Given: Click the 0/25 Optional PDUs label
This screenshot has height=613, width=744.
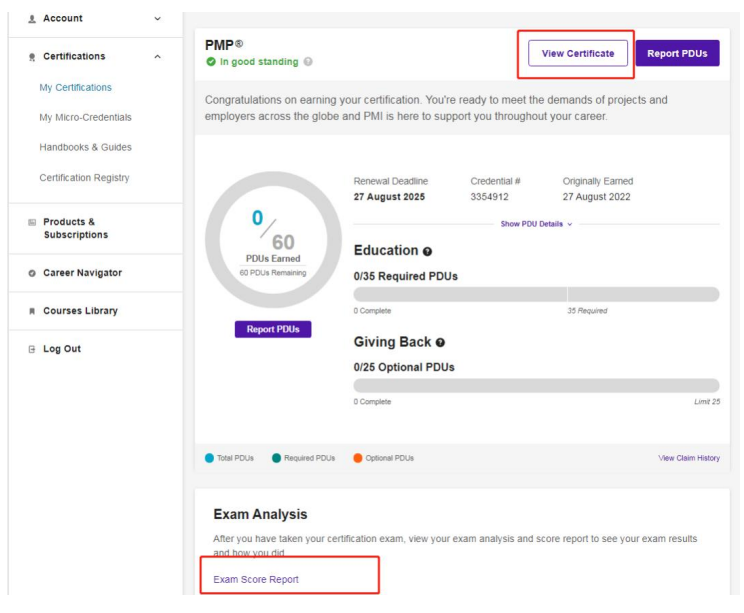Looking at the screenshot, I should 404,367.
